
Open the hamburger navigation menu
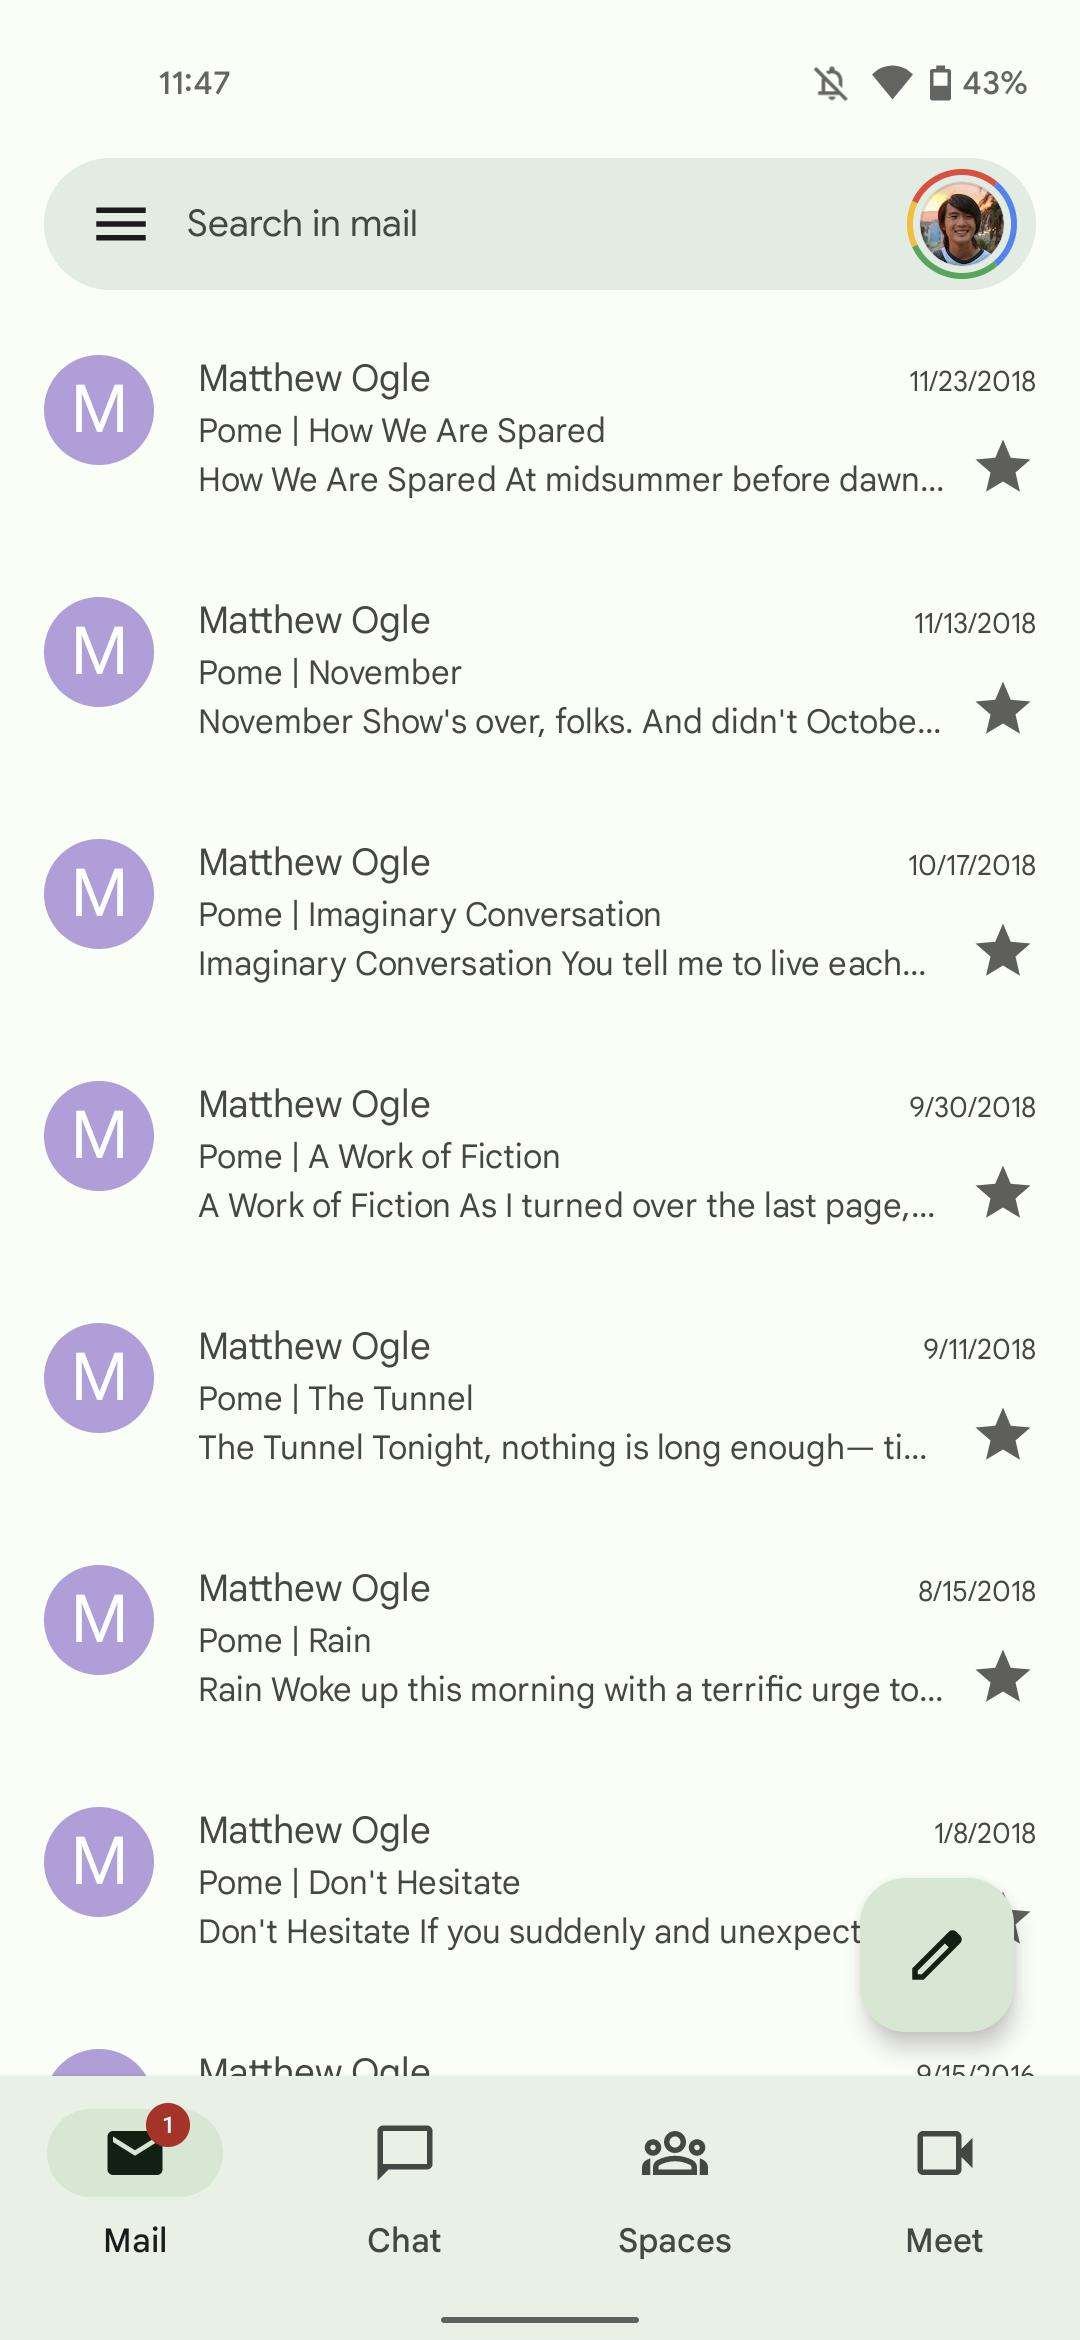[121, 224]
